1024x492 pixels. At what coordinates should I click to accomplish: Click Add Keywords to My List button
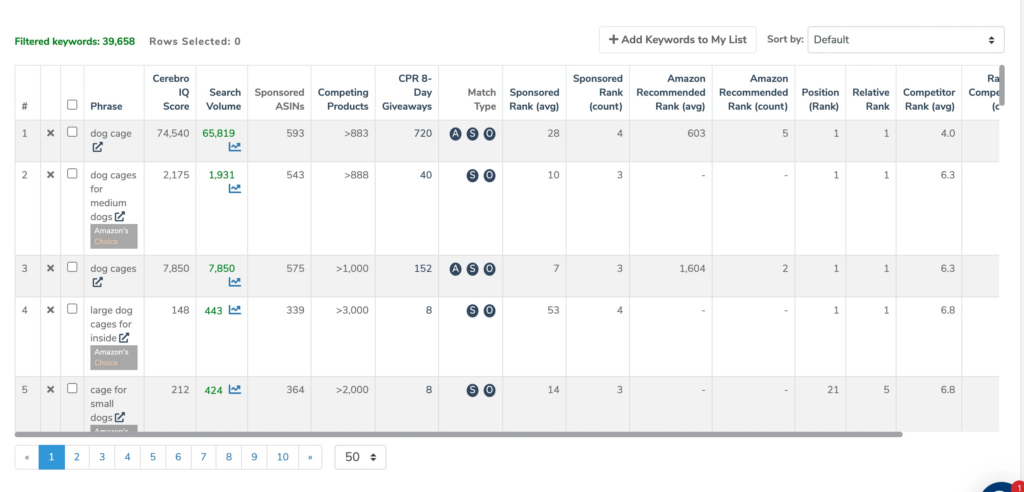[x=677, y=40]
